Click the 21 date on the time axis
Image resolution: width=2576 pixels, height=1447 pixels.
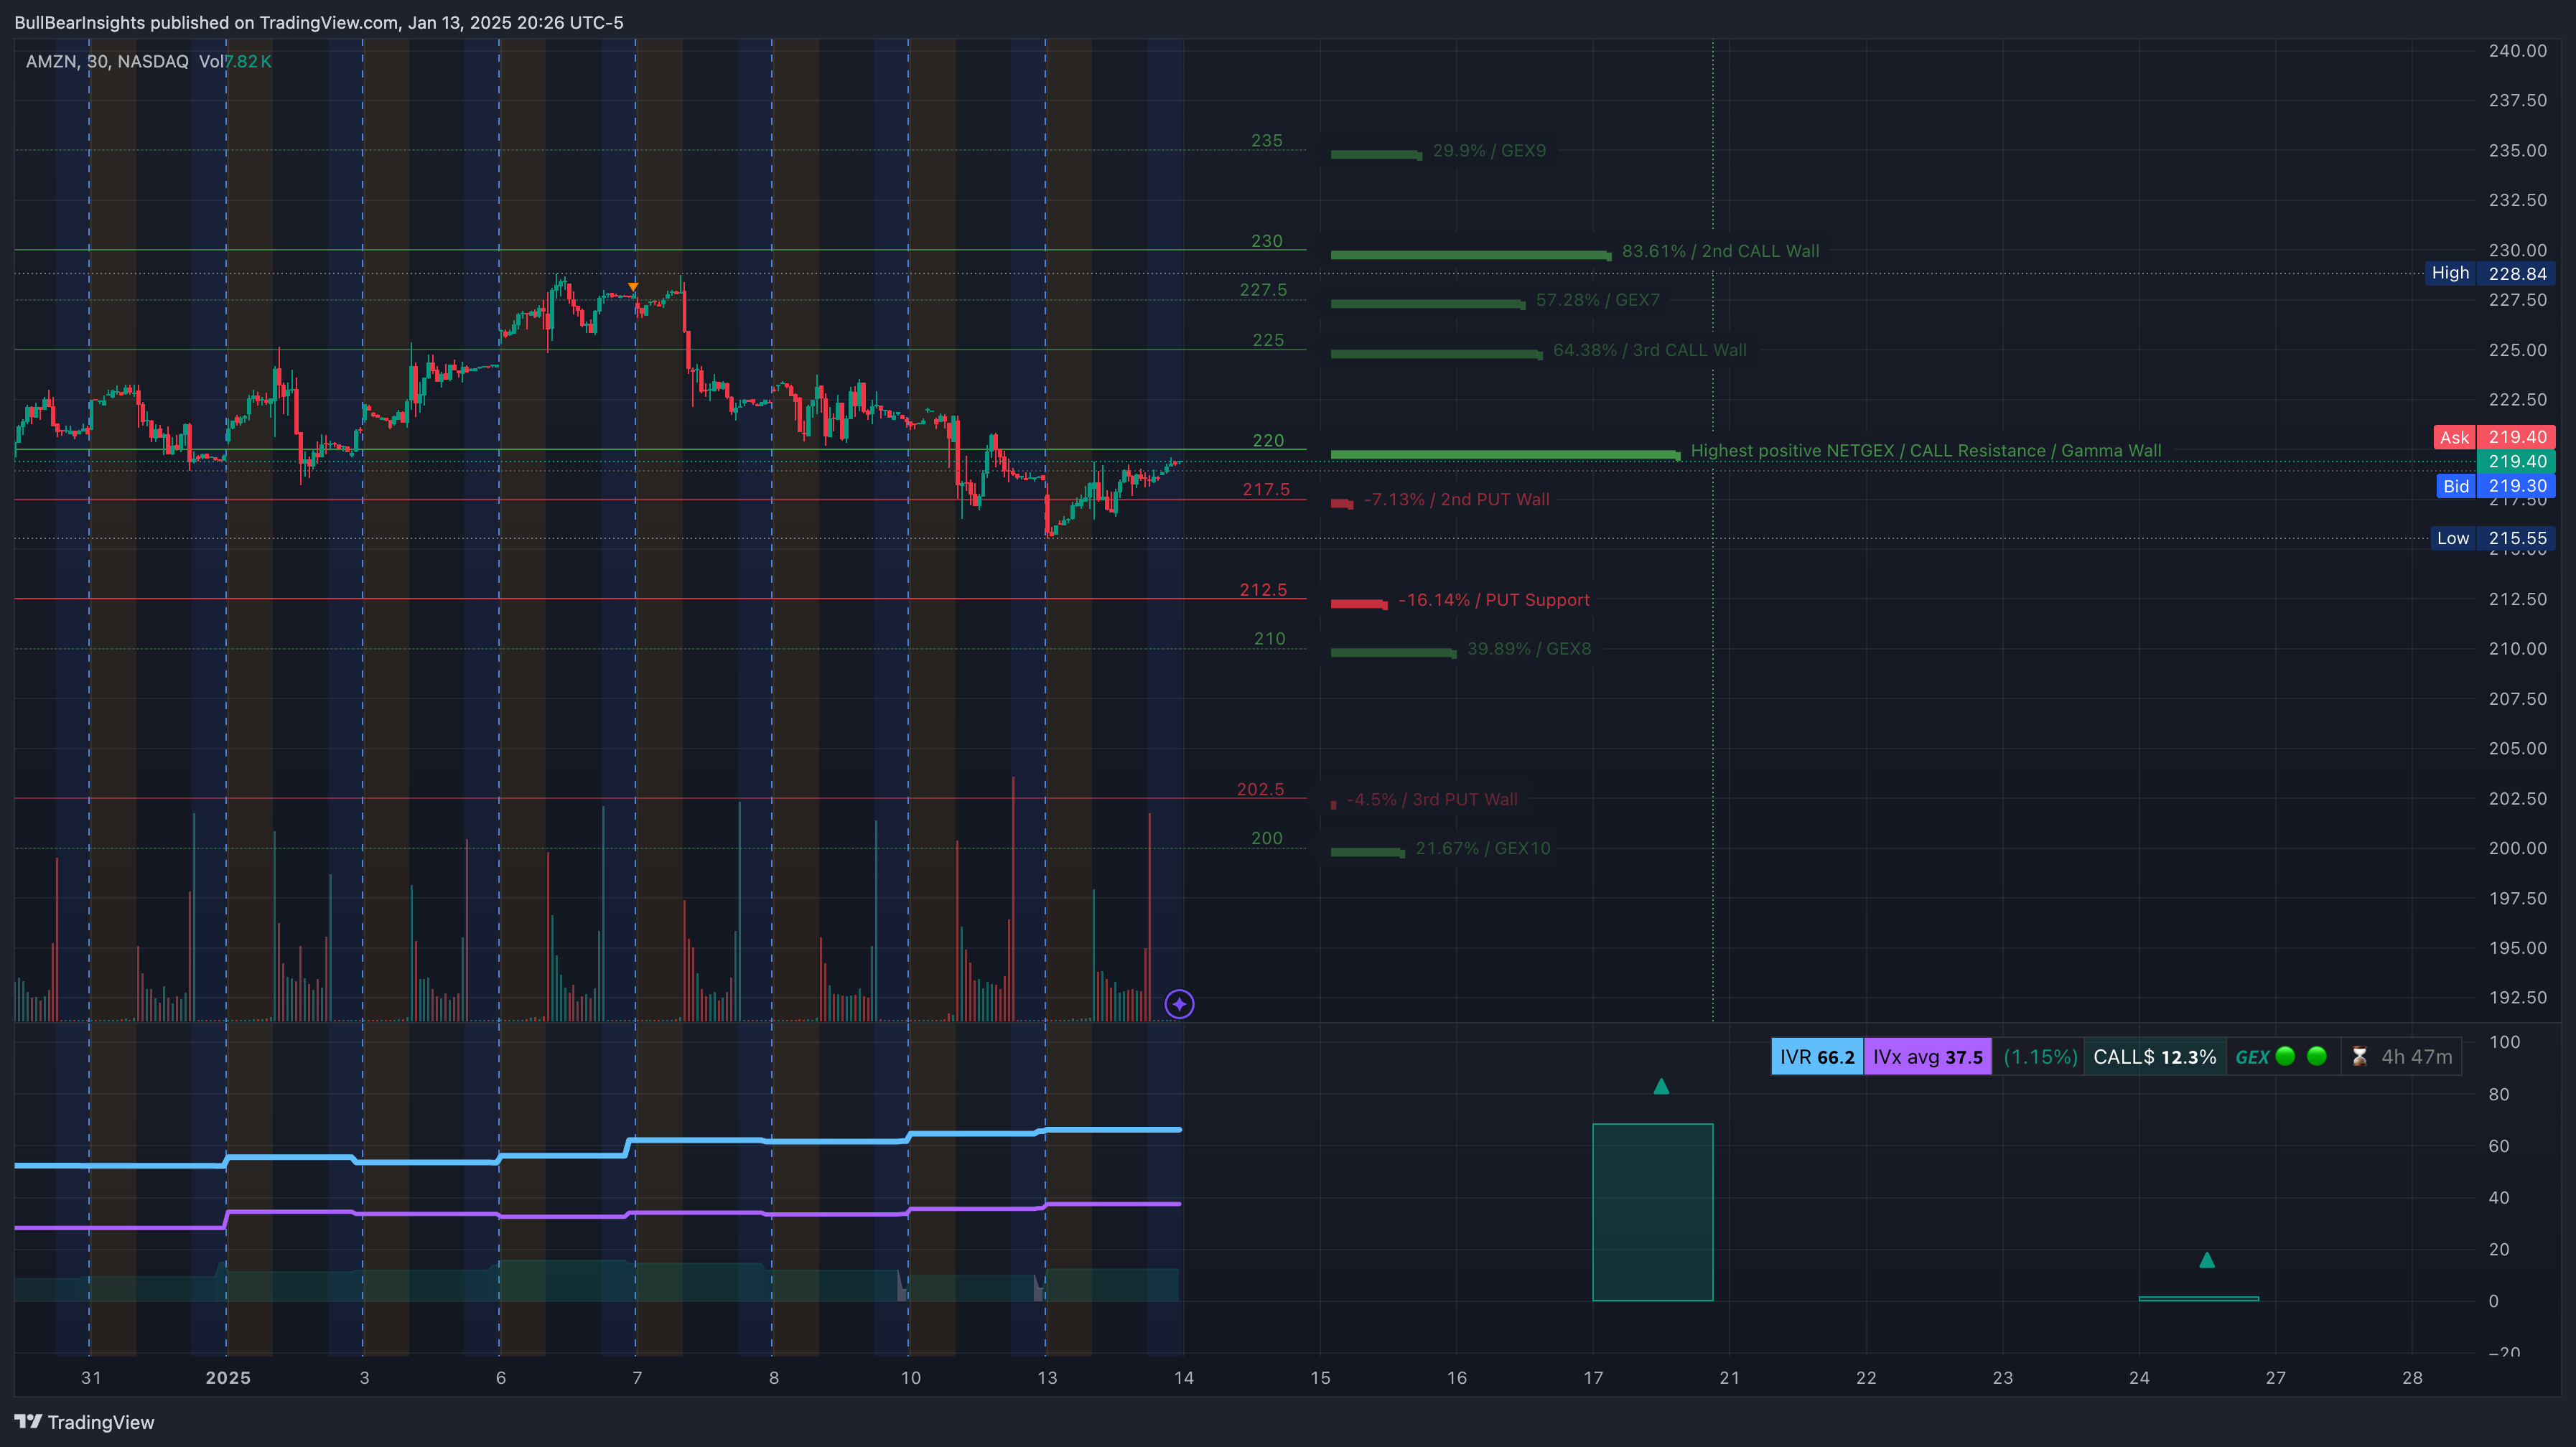(x=1729, y=1377)
